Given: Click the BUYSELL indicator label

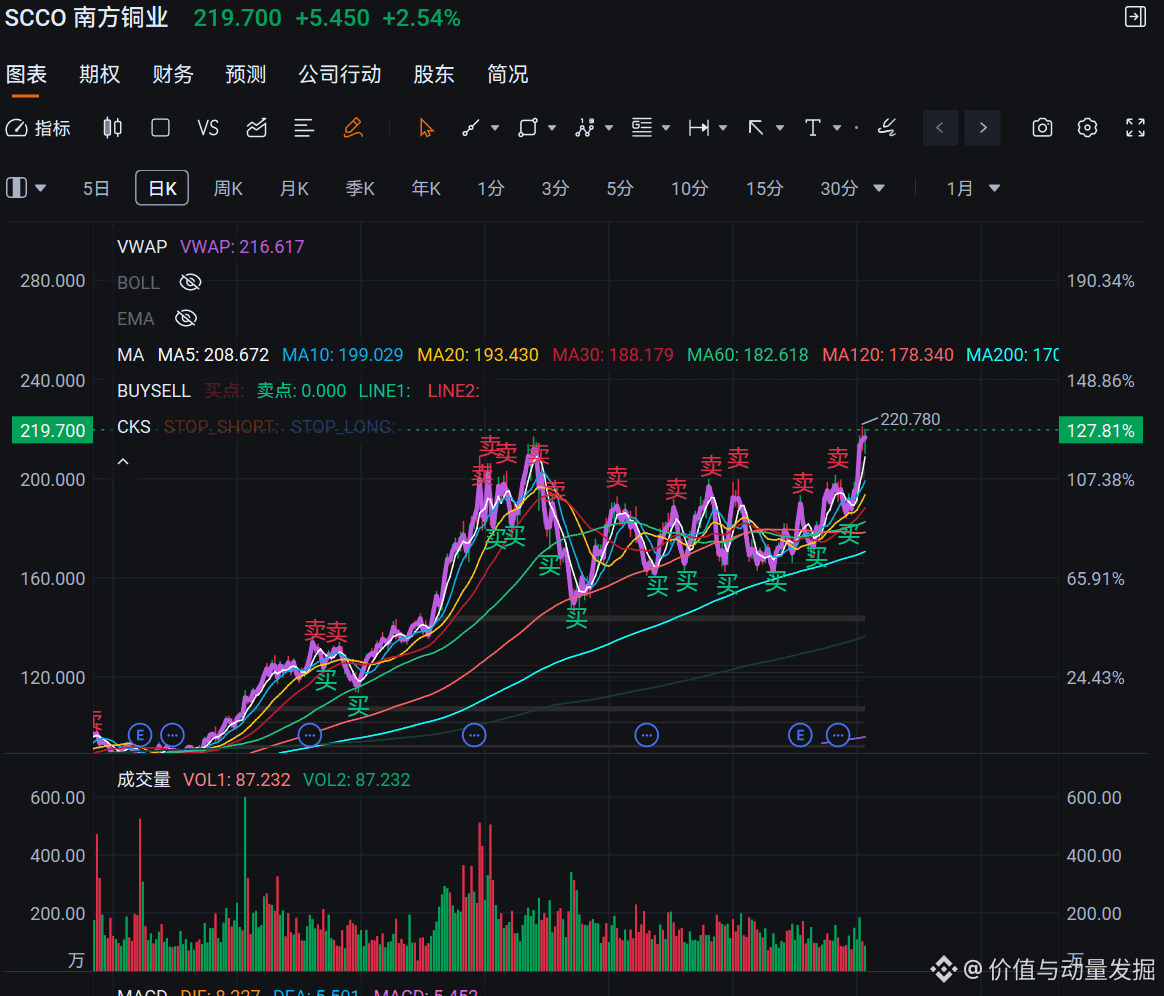Looking at the screenshot, I should [x=154, y=390].
